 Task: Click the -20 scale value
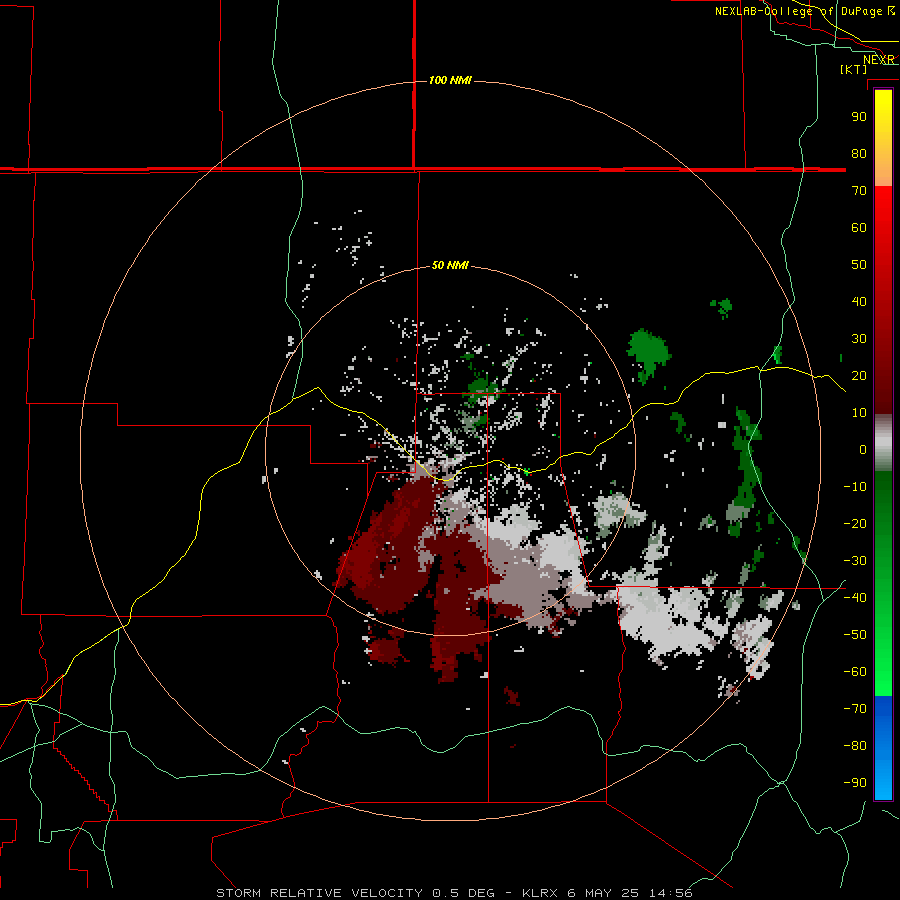(855, 523)
